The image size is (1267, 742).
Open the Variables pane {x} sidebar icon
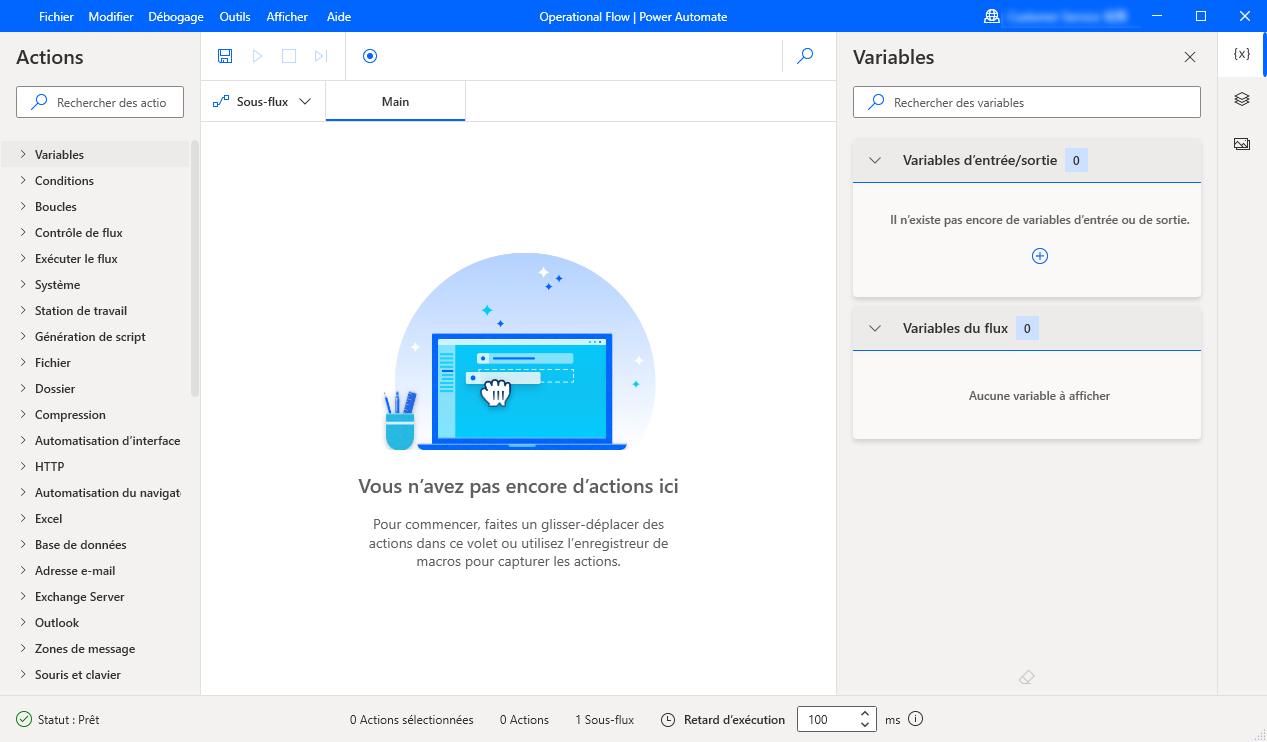click(x=1242, y=54)
